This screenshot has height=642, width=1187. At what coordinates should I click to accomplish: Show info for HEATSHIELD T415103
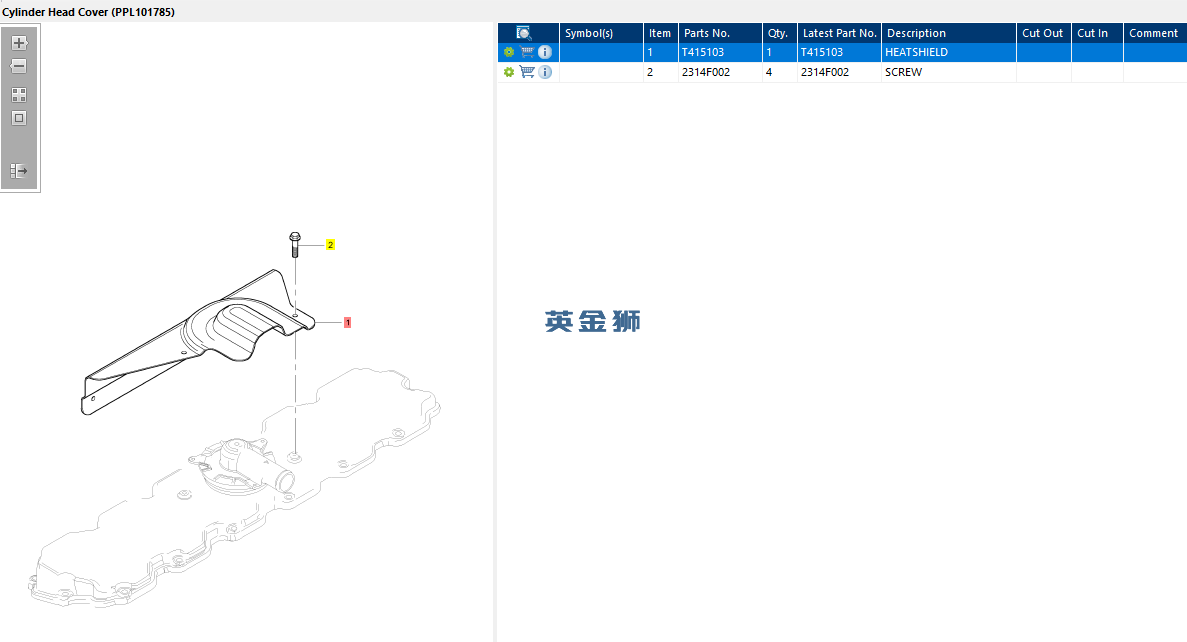pos(545,52)
